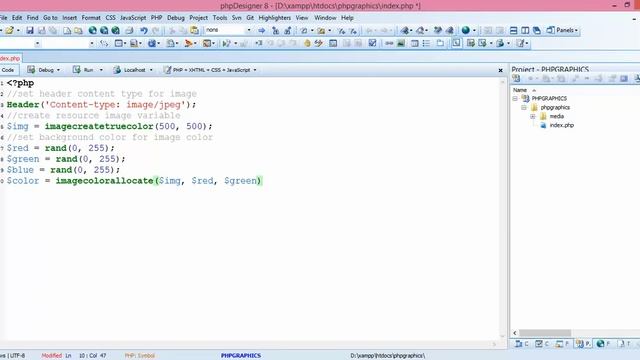Click the blue sphere icon left of Panels

coord(466,30)
